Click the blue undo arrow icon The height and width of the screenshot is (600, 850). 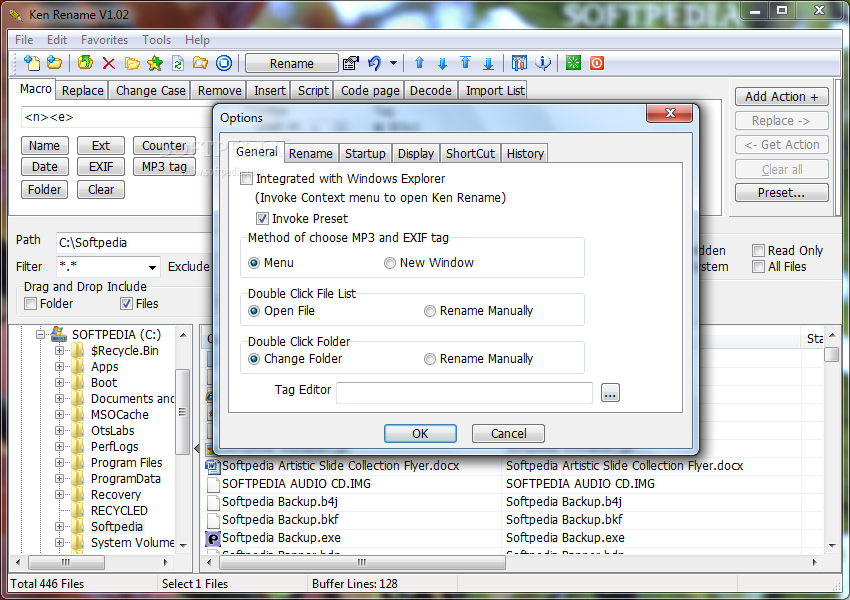[x=375, y=63]
